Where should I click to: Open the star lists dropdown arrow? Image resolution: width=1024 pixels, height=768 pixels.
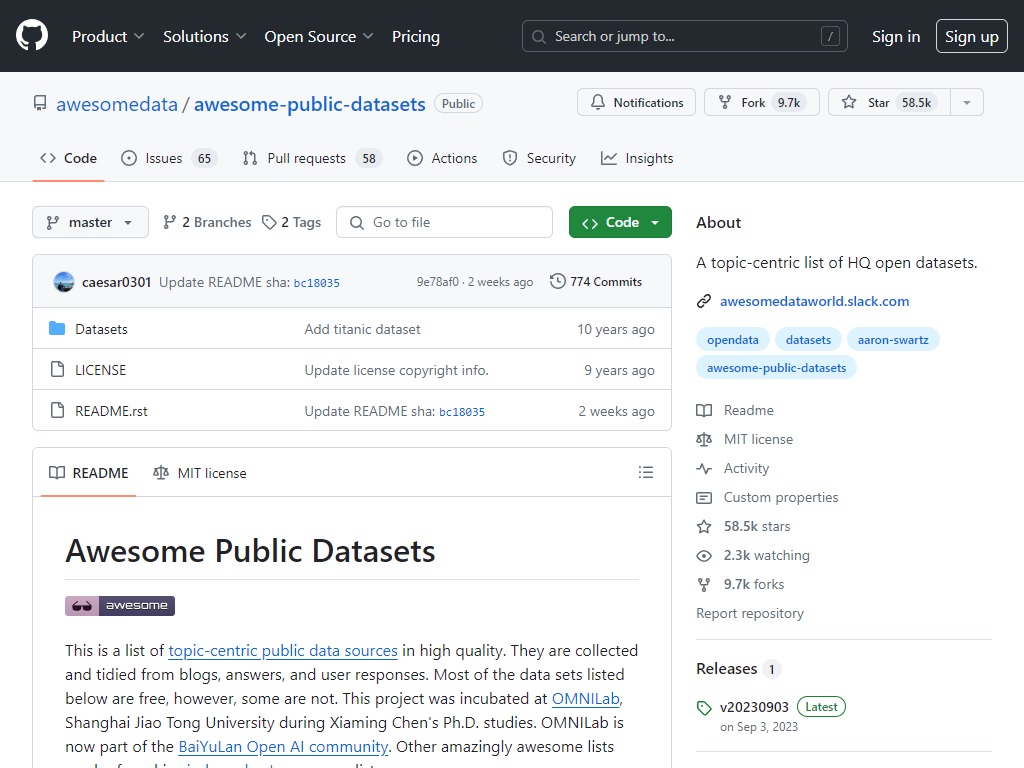(967, 103)
